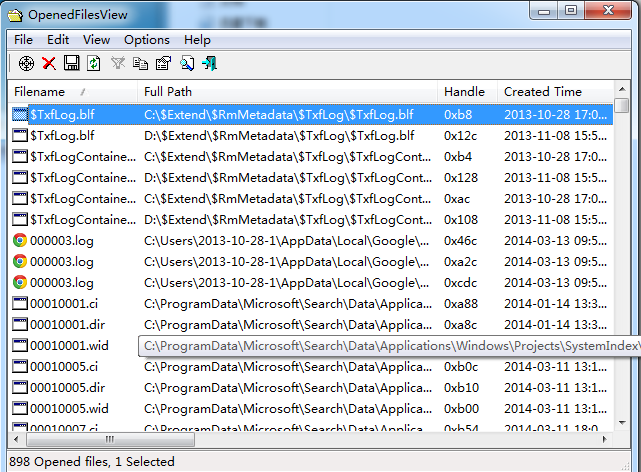The height and width of the screenshot is (472, 641).
Task: Click the copy selected items icon
Action: [x=140, y=63]
